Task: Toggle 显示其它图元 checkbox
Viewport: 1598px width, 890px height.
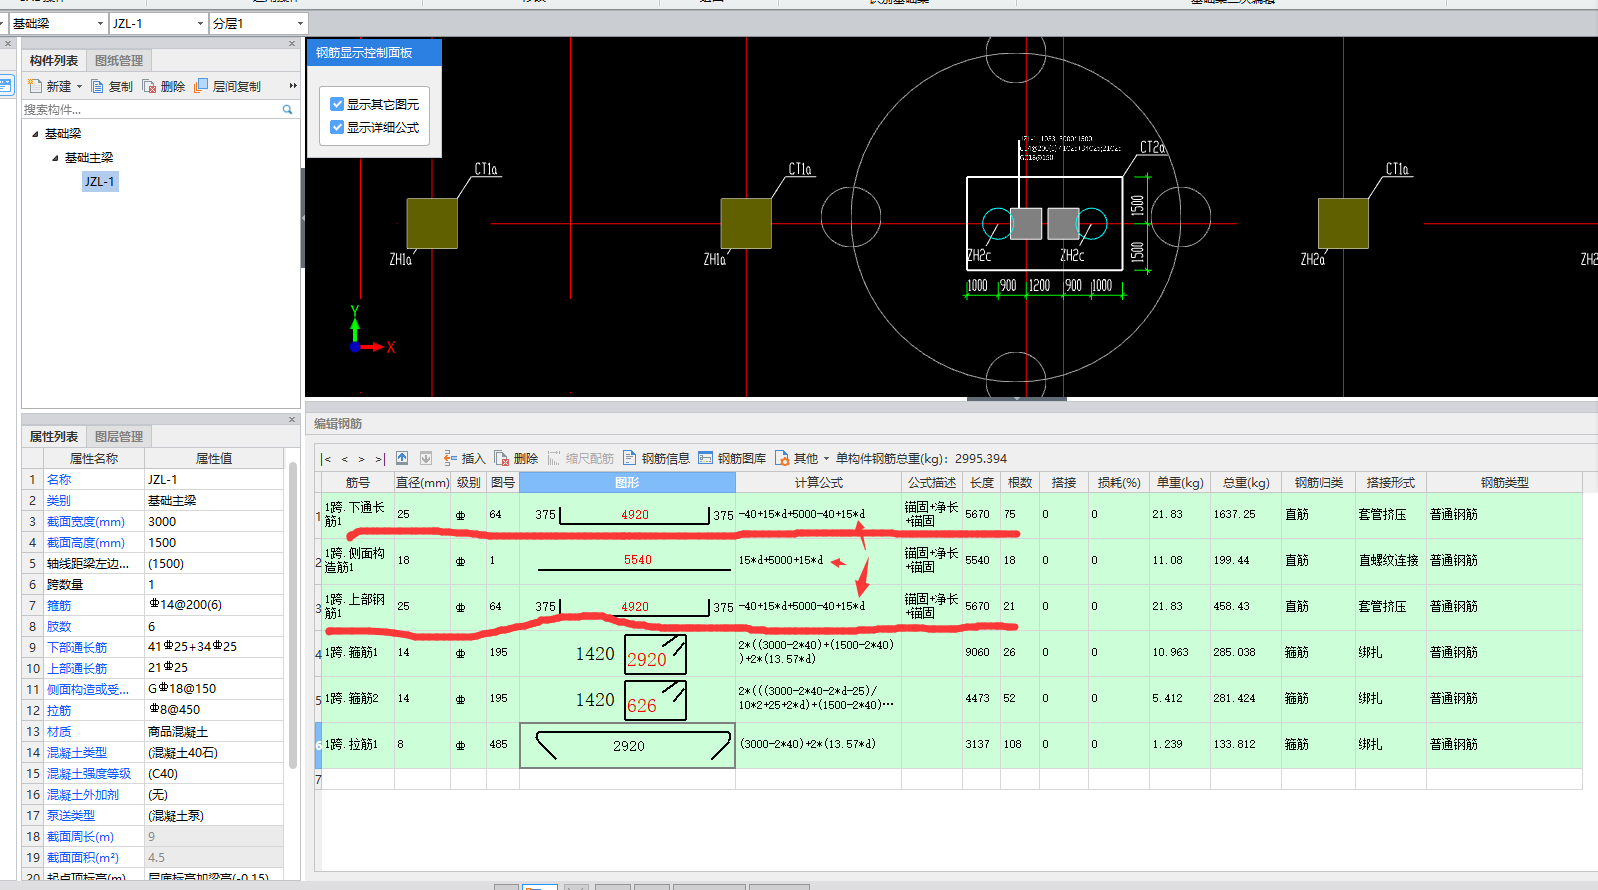Action: click(337, 104)
